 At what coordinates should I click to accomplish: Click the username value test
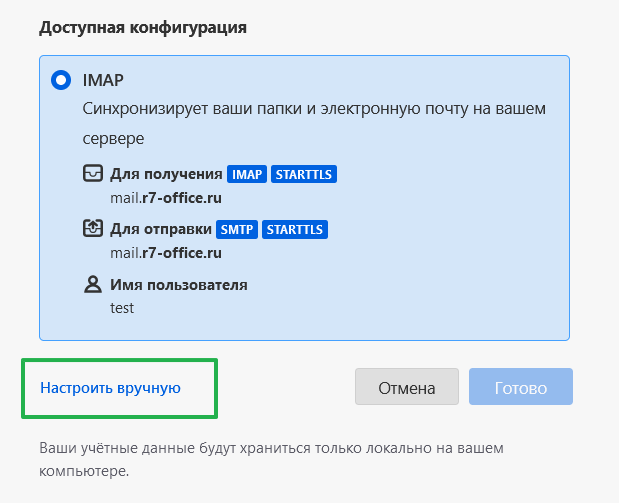point(122,308)
